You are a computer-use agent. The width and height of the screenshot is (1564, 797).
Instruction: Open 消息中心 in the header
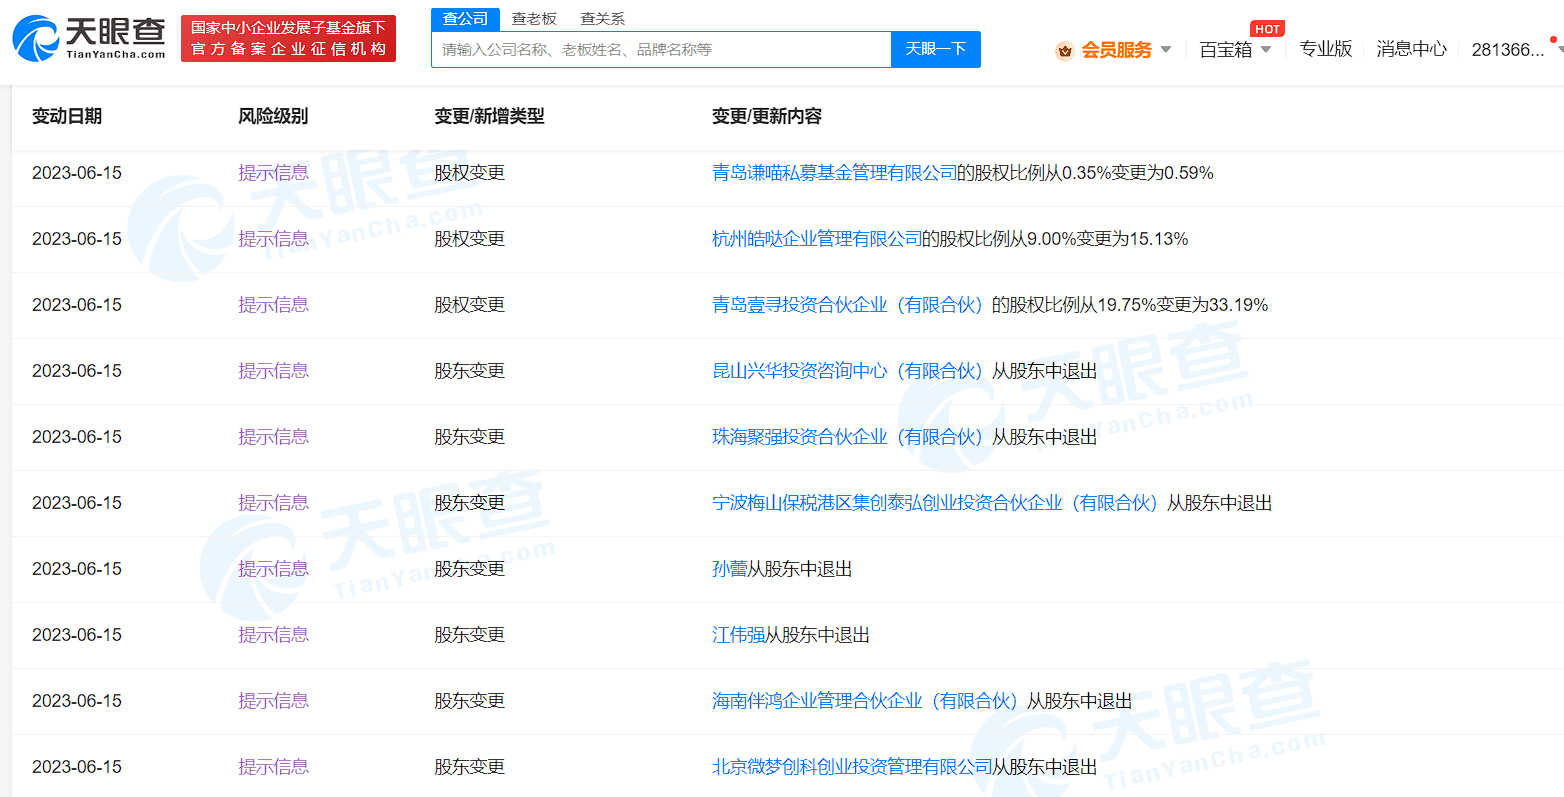(x=1411, y=49)
